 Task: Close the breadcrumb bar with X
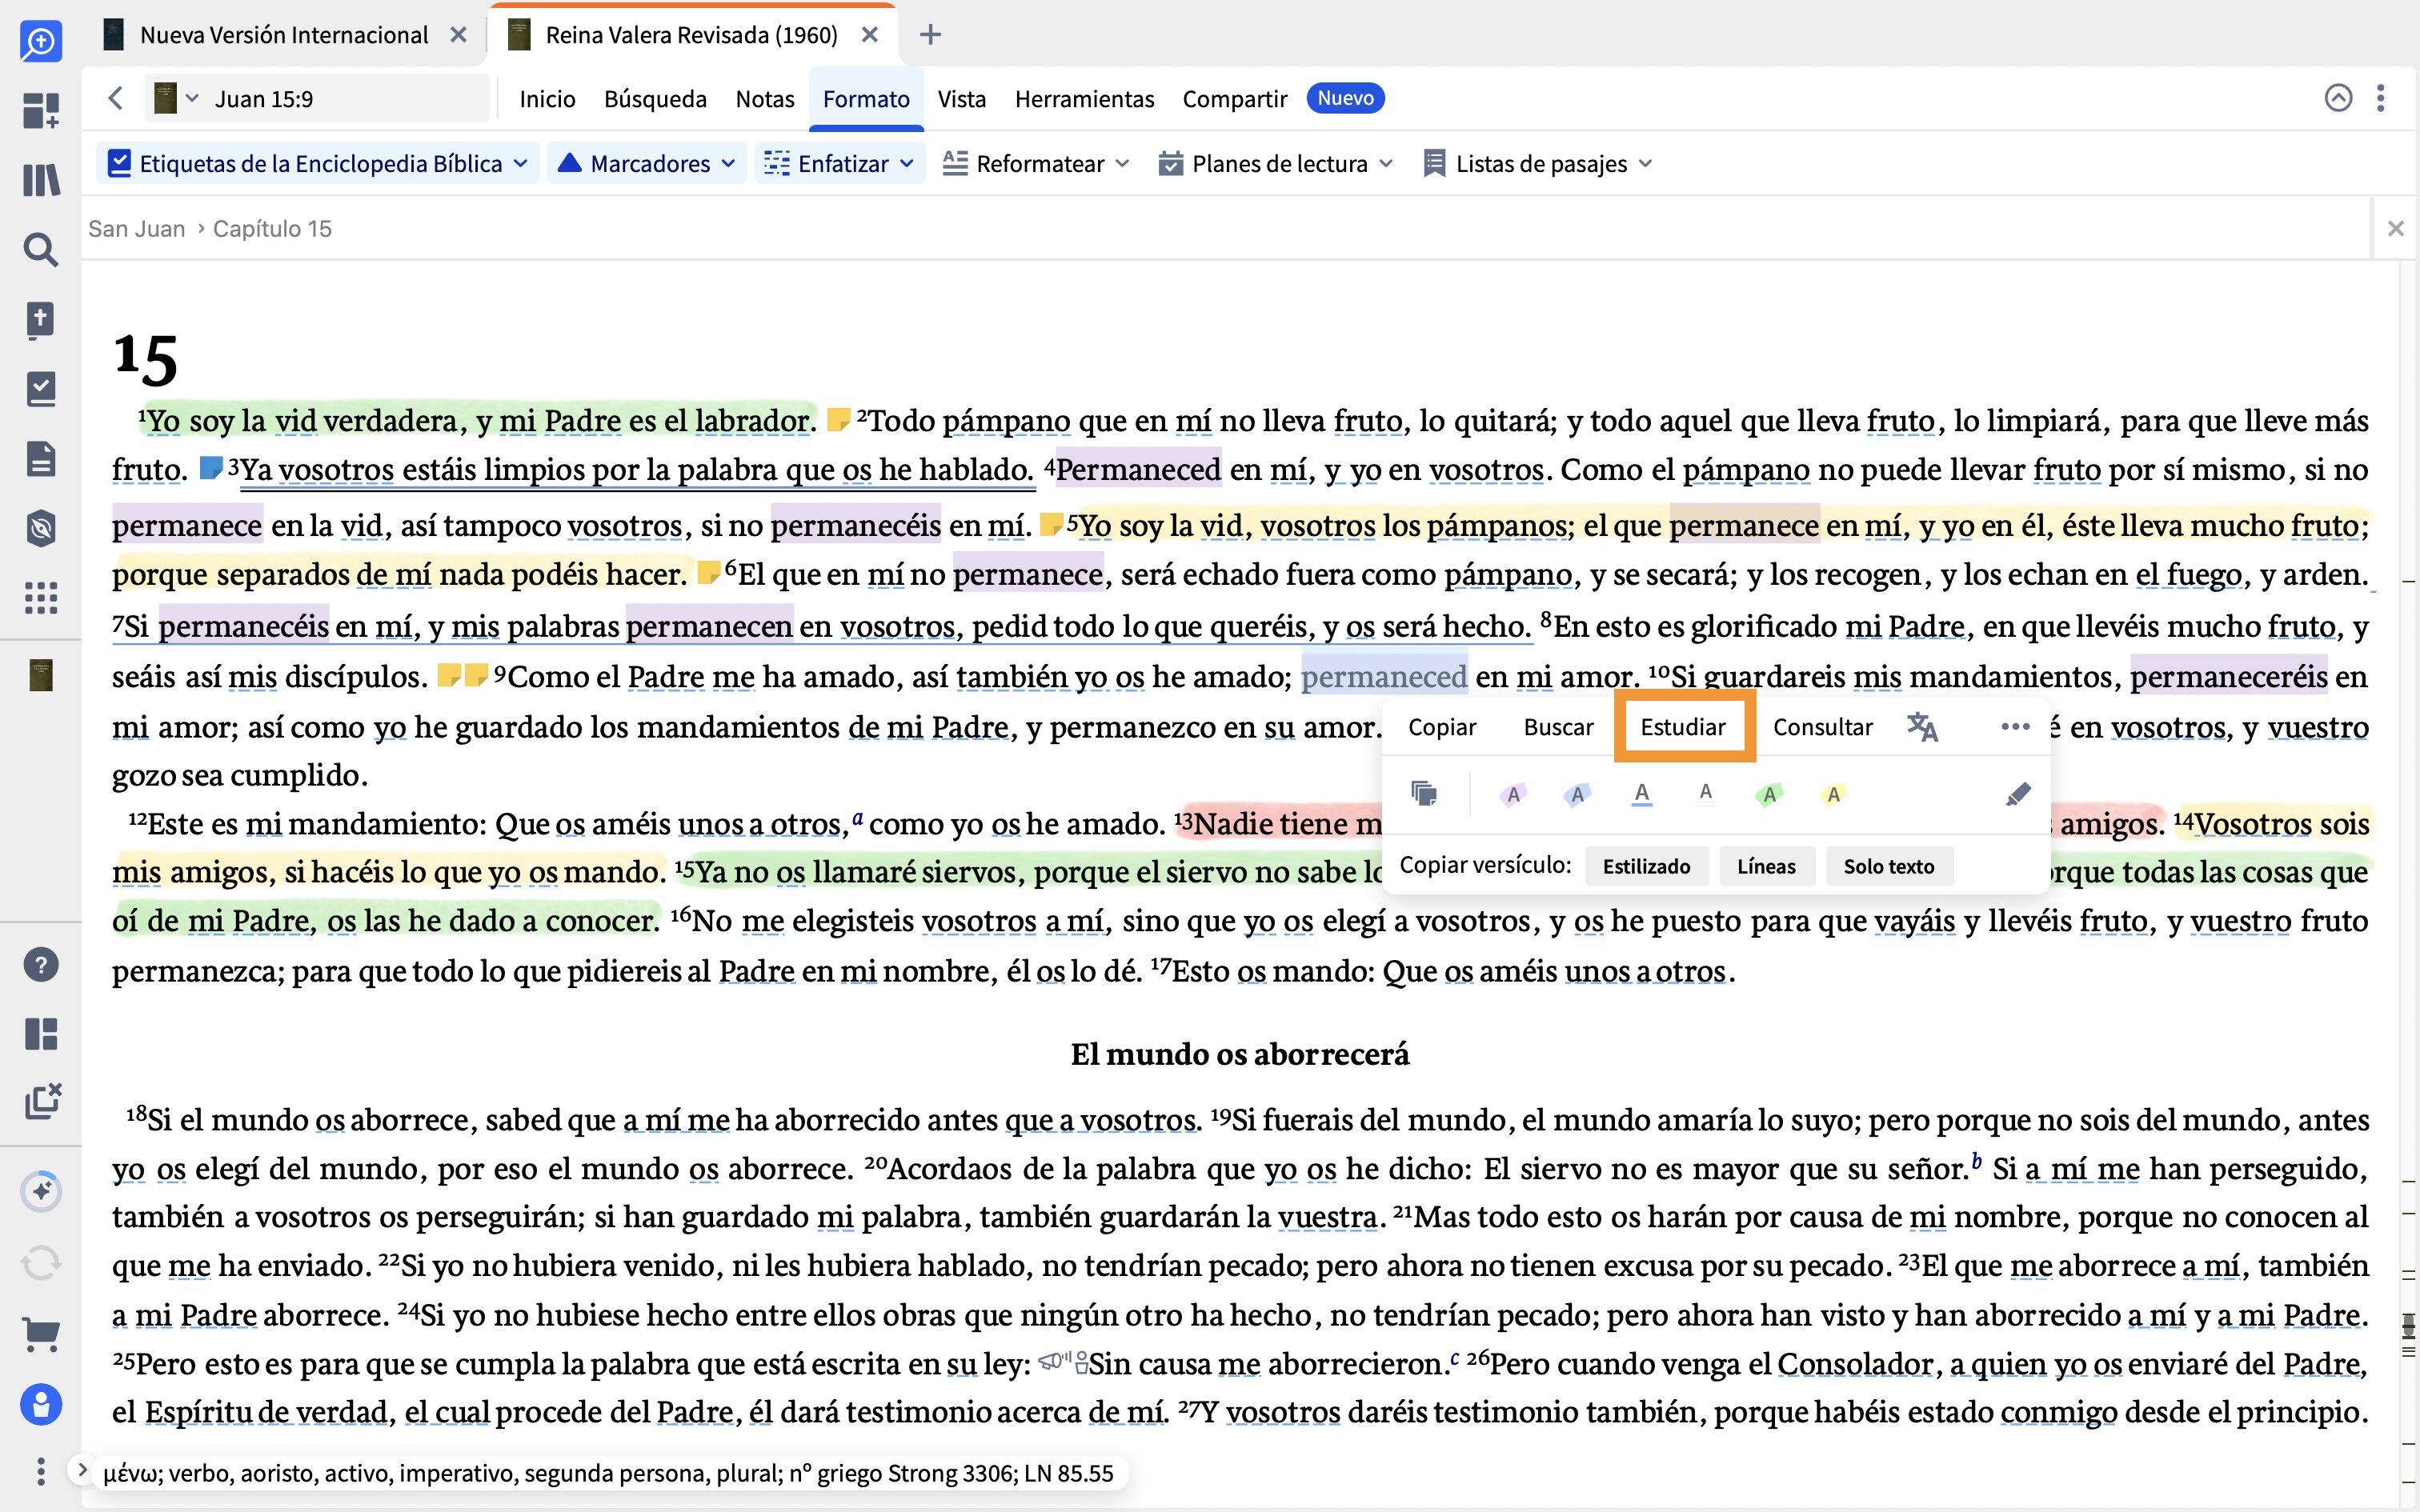tap(2395, 229)
